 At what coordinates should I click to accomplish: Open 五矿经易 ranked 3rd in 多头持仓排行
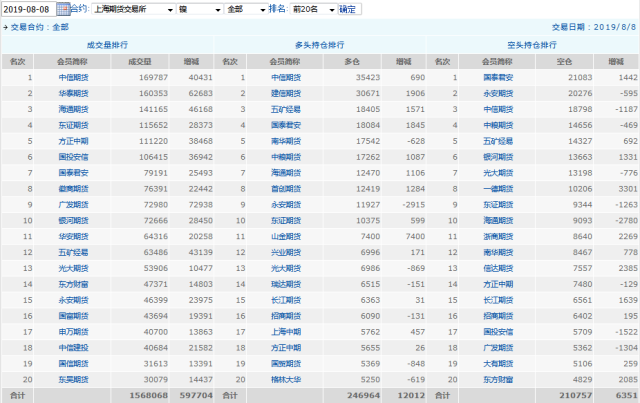286,109
